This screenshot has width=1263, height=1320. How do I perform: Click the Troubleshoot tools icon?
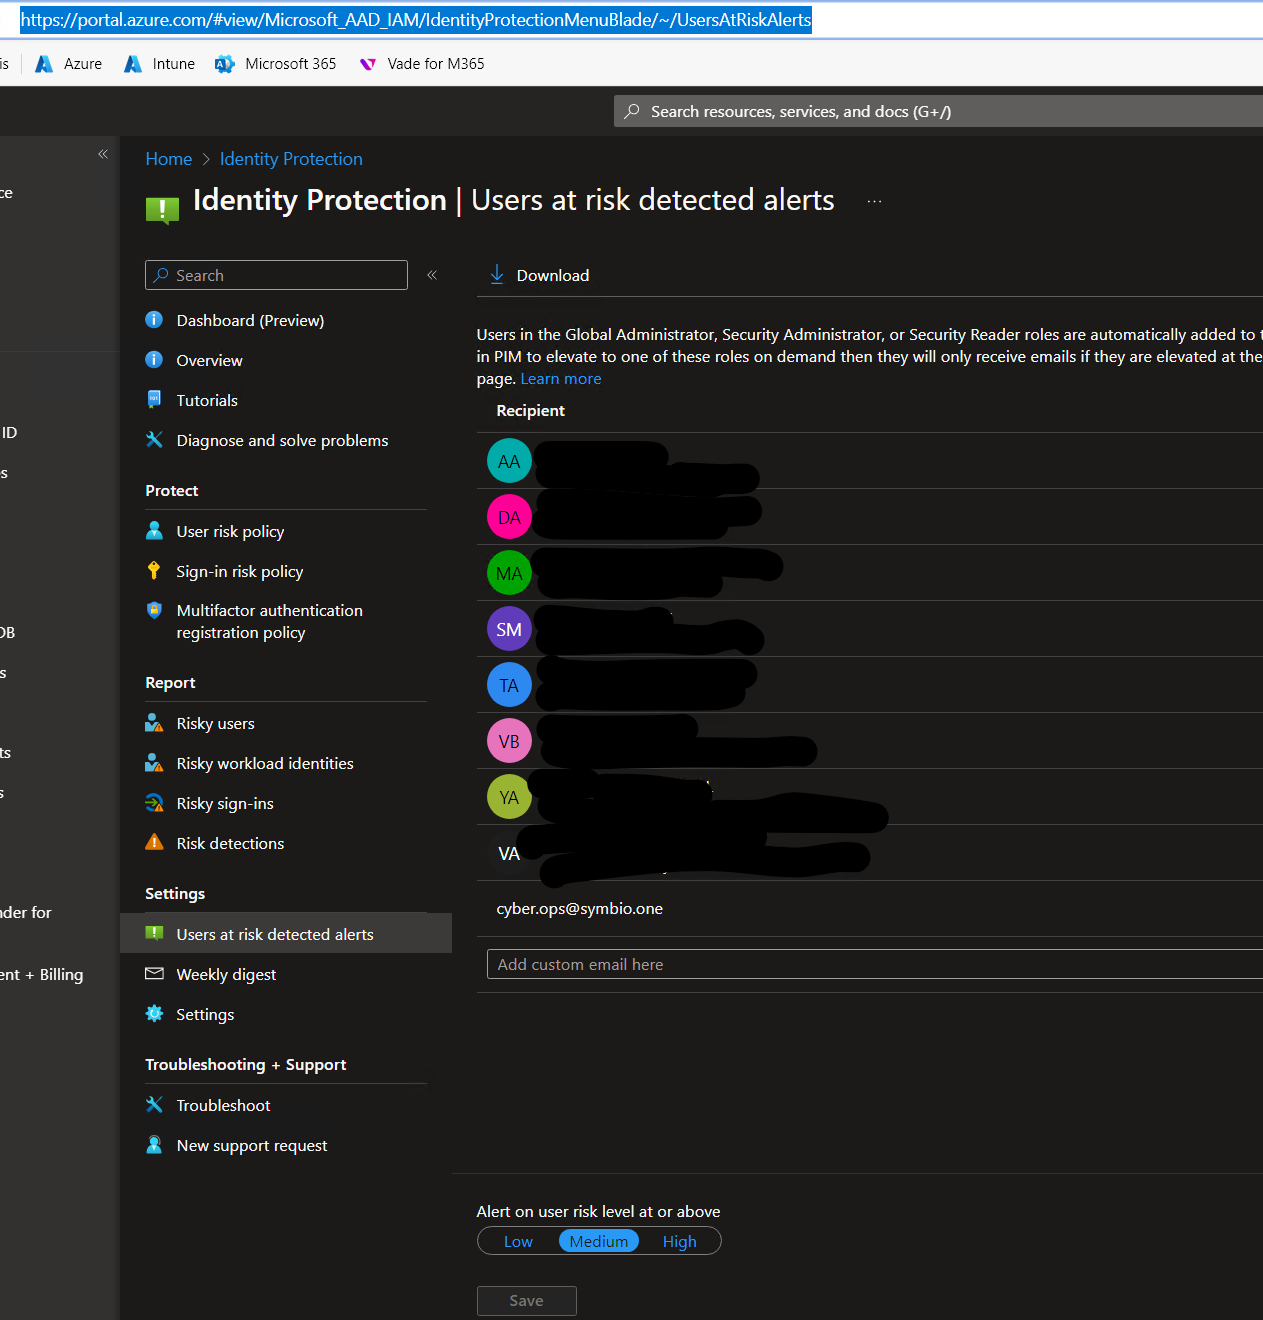154,1104
